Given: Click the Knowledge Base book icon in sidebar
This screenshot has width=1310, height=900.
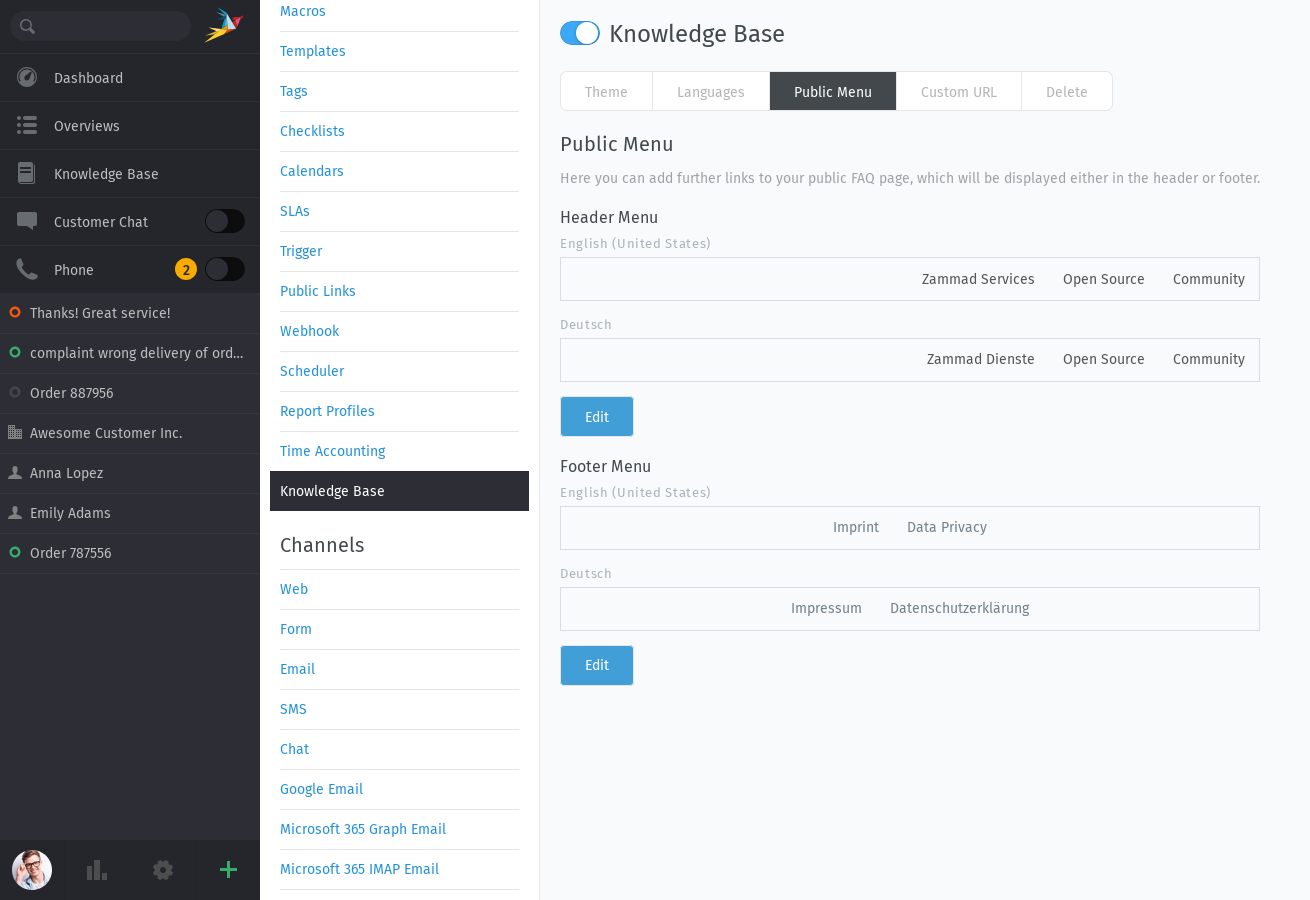Looking at the screenshot, I should pos(27,174).
